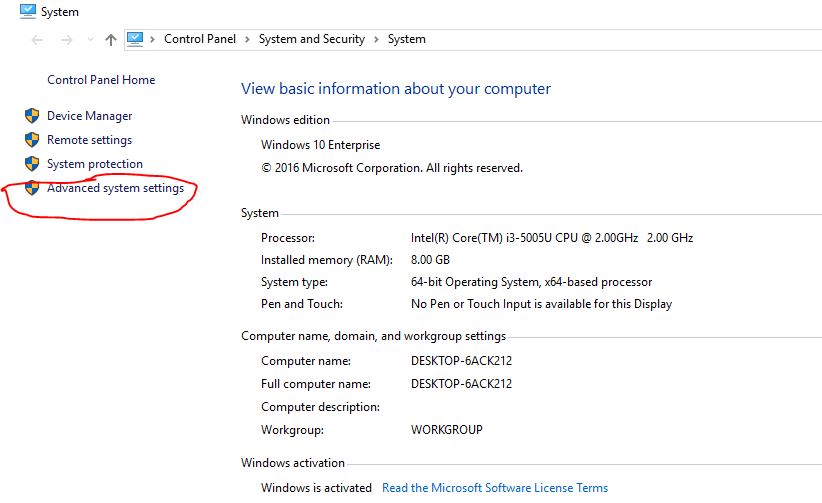This screenshot has width=822, height=503.
Task: Click Workgroup value 'WORKGROUP'
Action: (447, 430)
